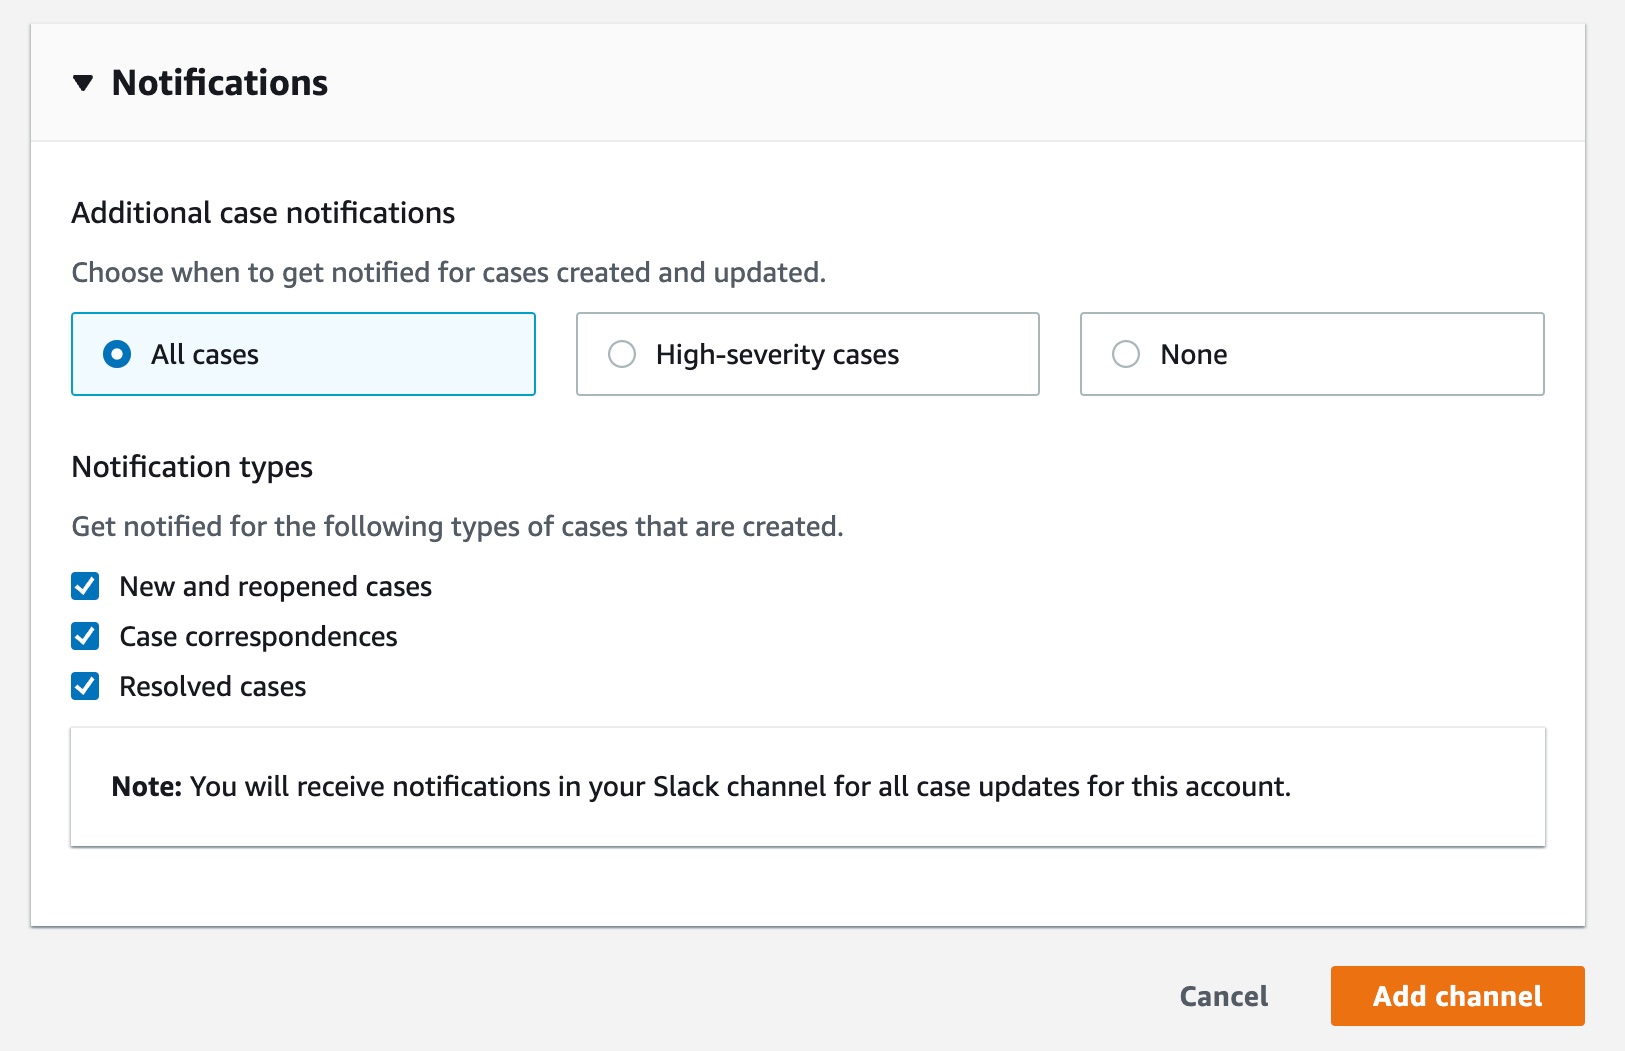Click the High-severity cases label text
The height and width of the screenshot is (1051, 1625).
777,355
